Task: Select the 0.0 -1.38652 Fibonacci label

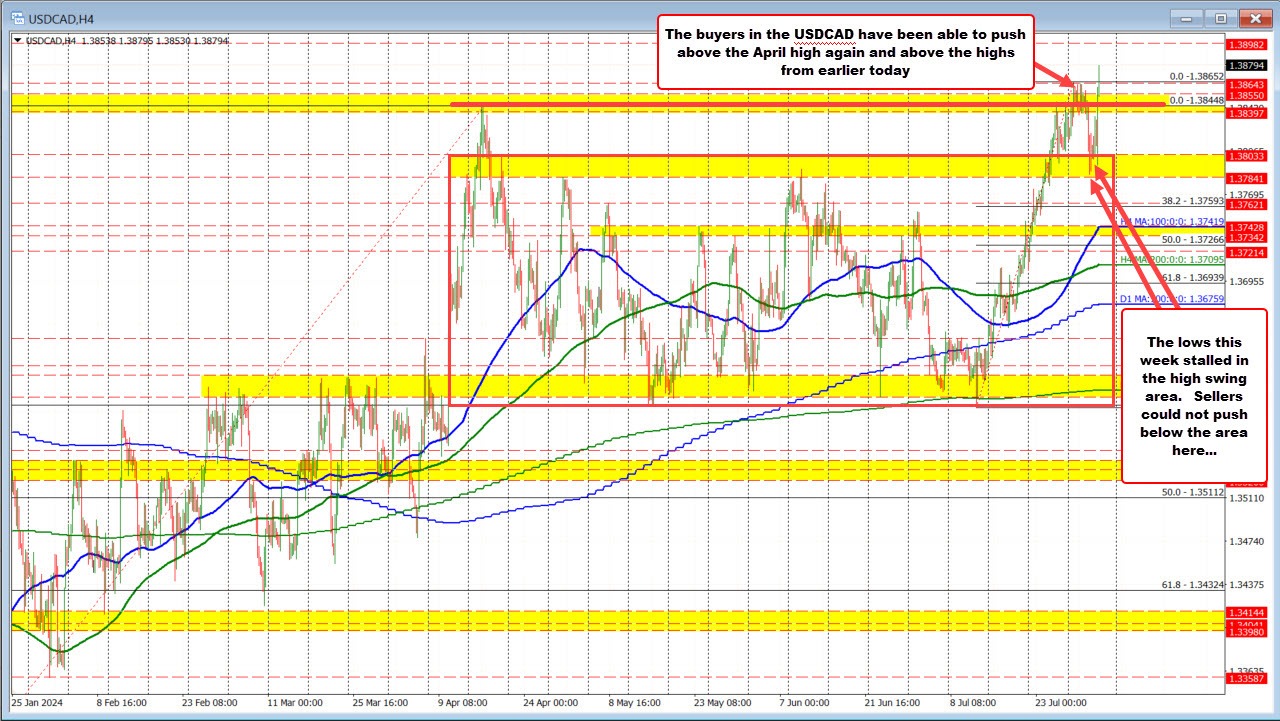Action: pos(1196,77)
